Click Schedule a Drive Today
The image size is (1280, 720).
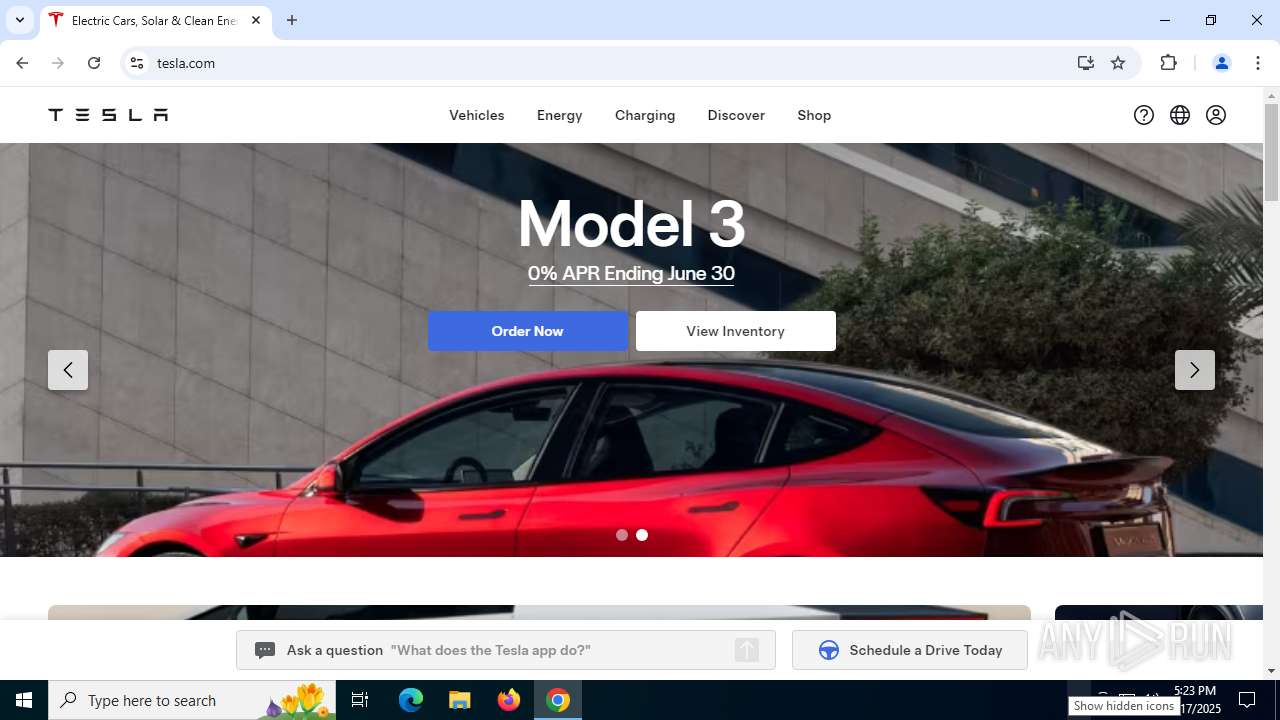pos(910,650)
